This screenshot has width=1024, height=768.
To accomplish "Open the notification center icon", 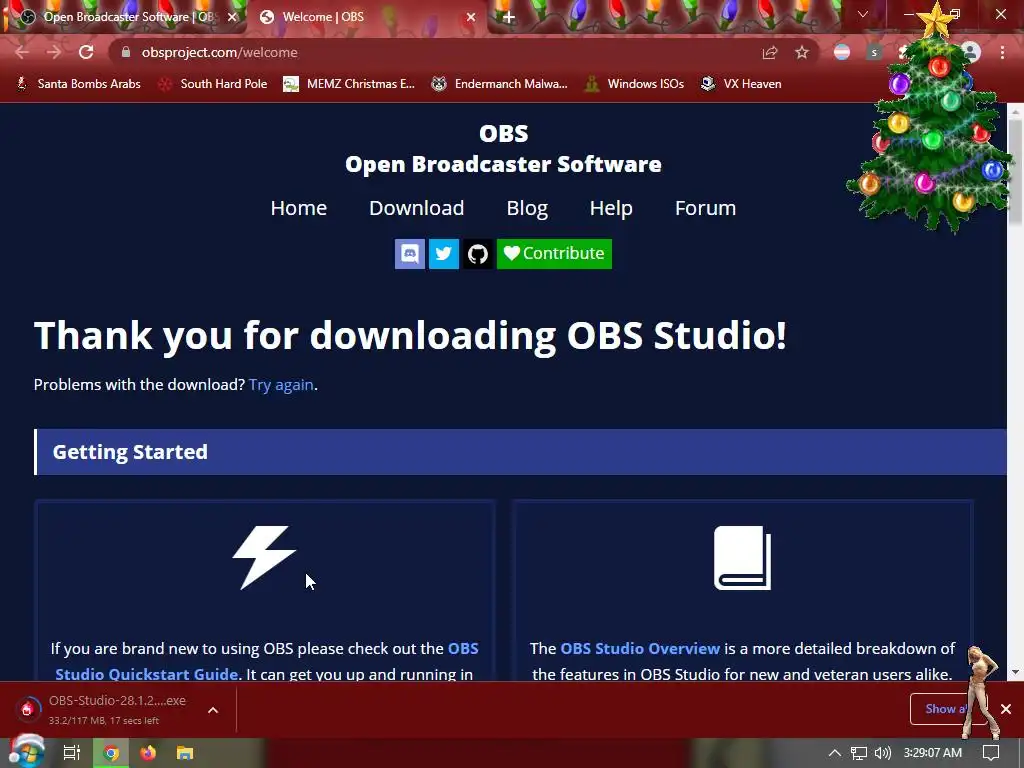I will click(x=991, y=753).
